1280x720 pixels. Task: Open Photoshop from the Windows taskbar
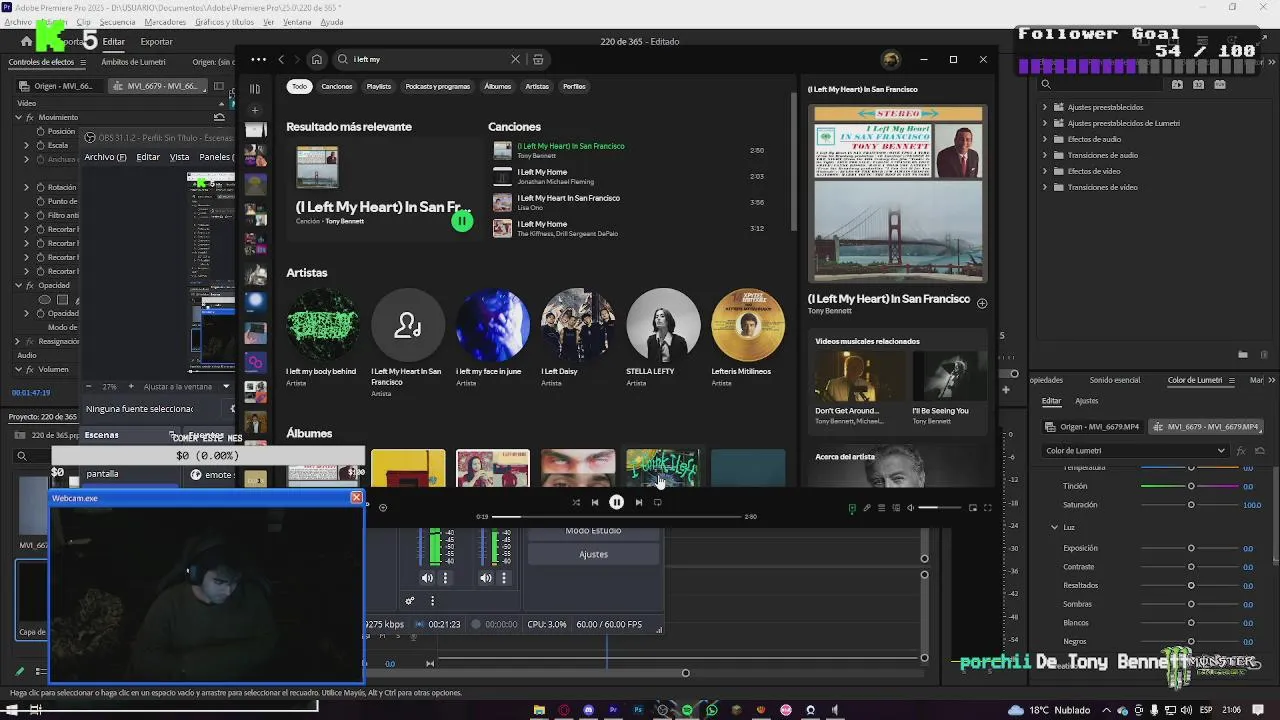coord(638,710)
